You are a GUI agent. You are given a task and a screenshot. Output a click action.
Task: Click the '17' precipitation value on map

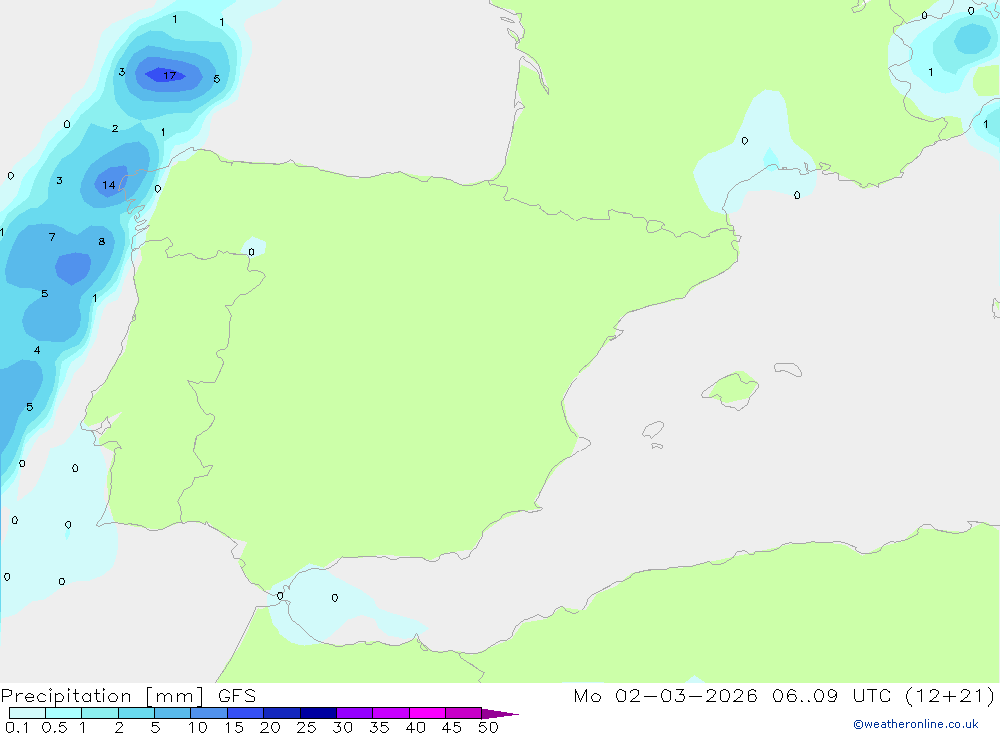click(169, 75)
